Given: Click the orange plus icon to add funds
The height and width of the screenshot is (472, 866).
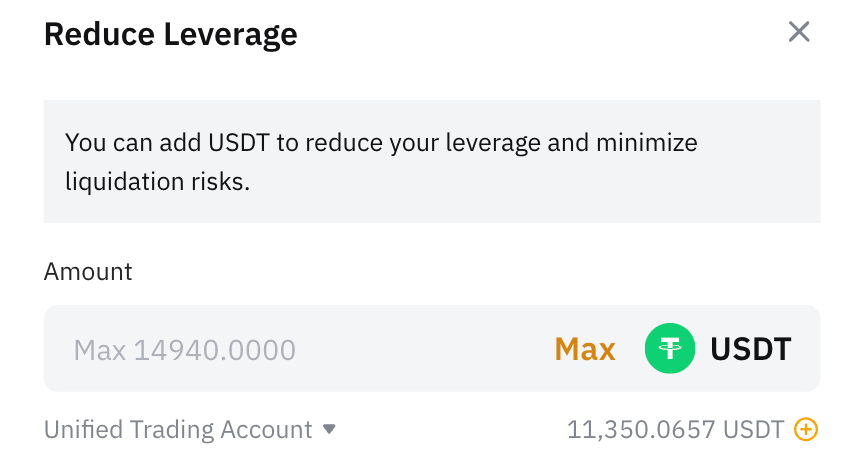Looking at the screenshot, I should click(x=806, y=430).
